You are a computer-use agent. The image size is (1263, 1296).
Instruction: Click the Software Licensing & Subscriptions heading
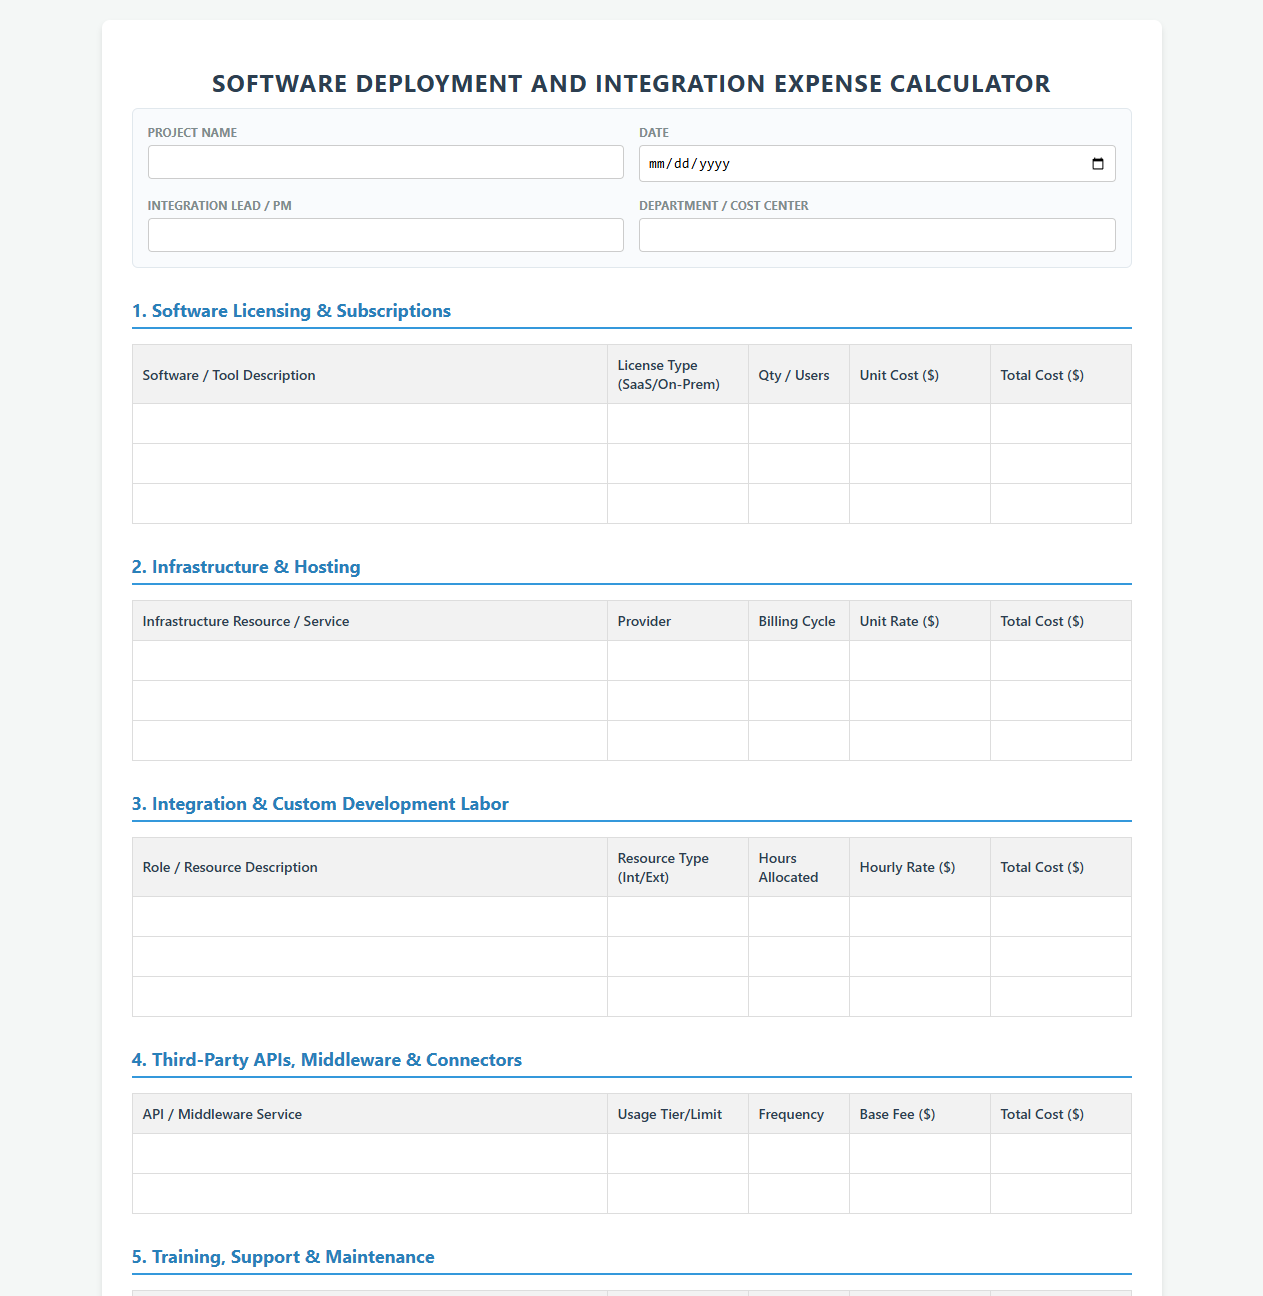point(291,311)
